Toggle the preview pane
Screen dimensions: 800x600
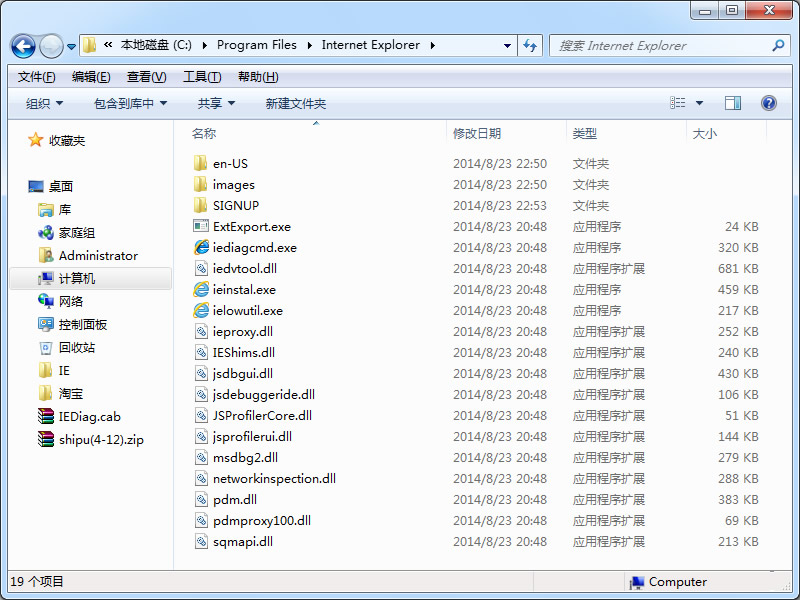[x=733, y=103]
